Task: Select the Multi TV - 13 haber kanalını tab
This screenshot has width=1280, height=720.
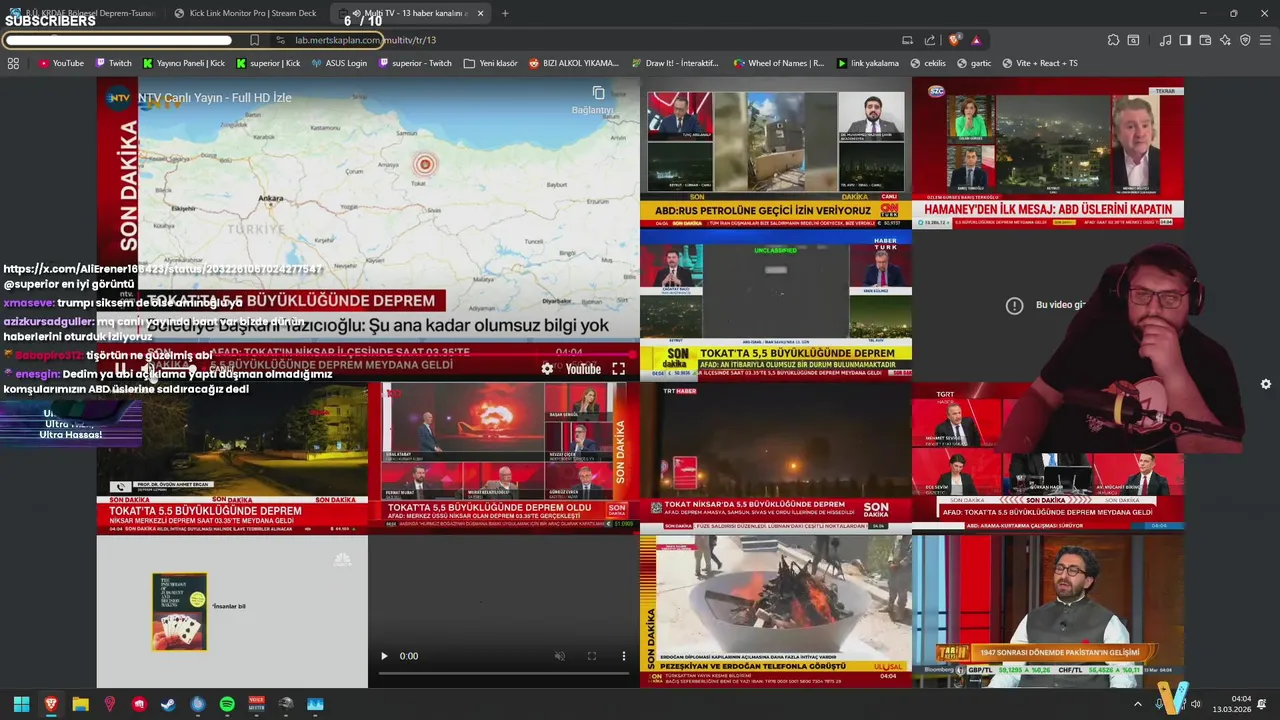Action: click(410, 13)
